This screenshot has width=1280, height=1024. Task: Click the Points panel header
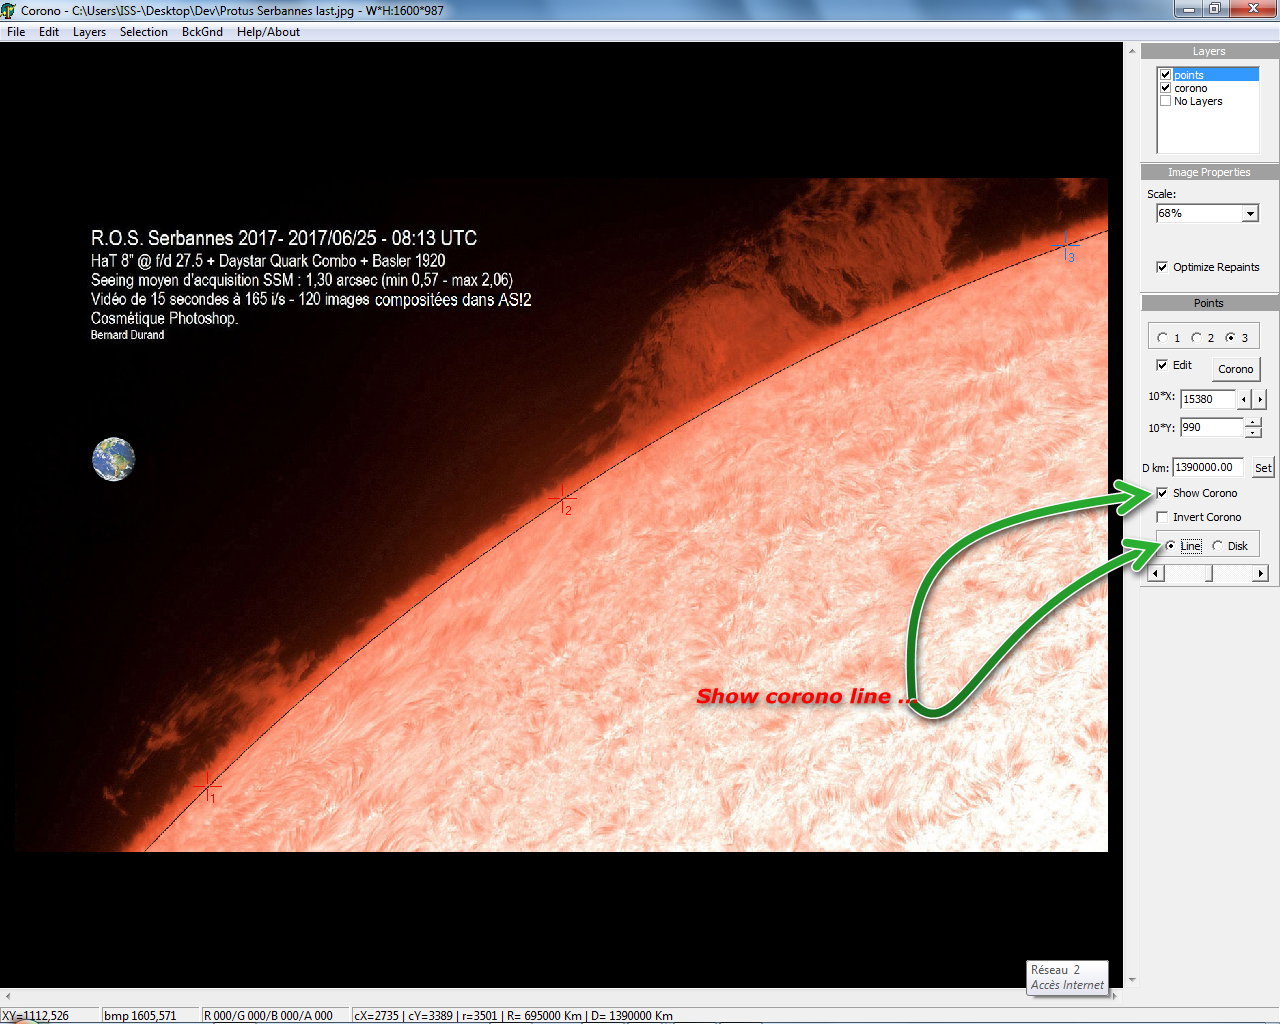pyautogui.click(x=1208, y=303)
